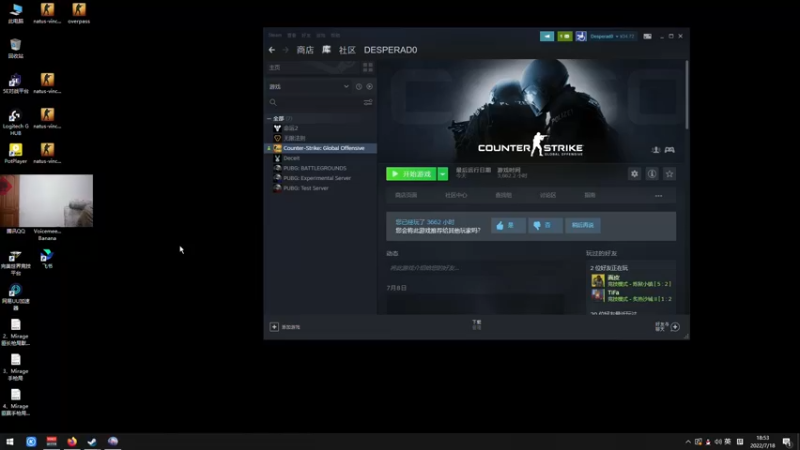Screen dimensions: 800x450
Task: Click the Steam forward navigation arrow
Action: pyautogui.click(x=286, y=50)
